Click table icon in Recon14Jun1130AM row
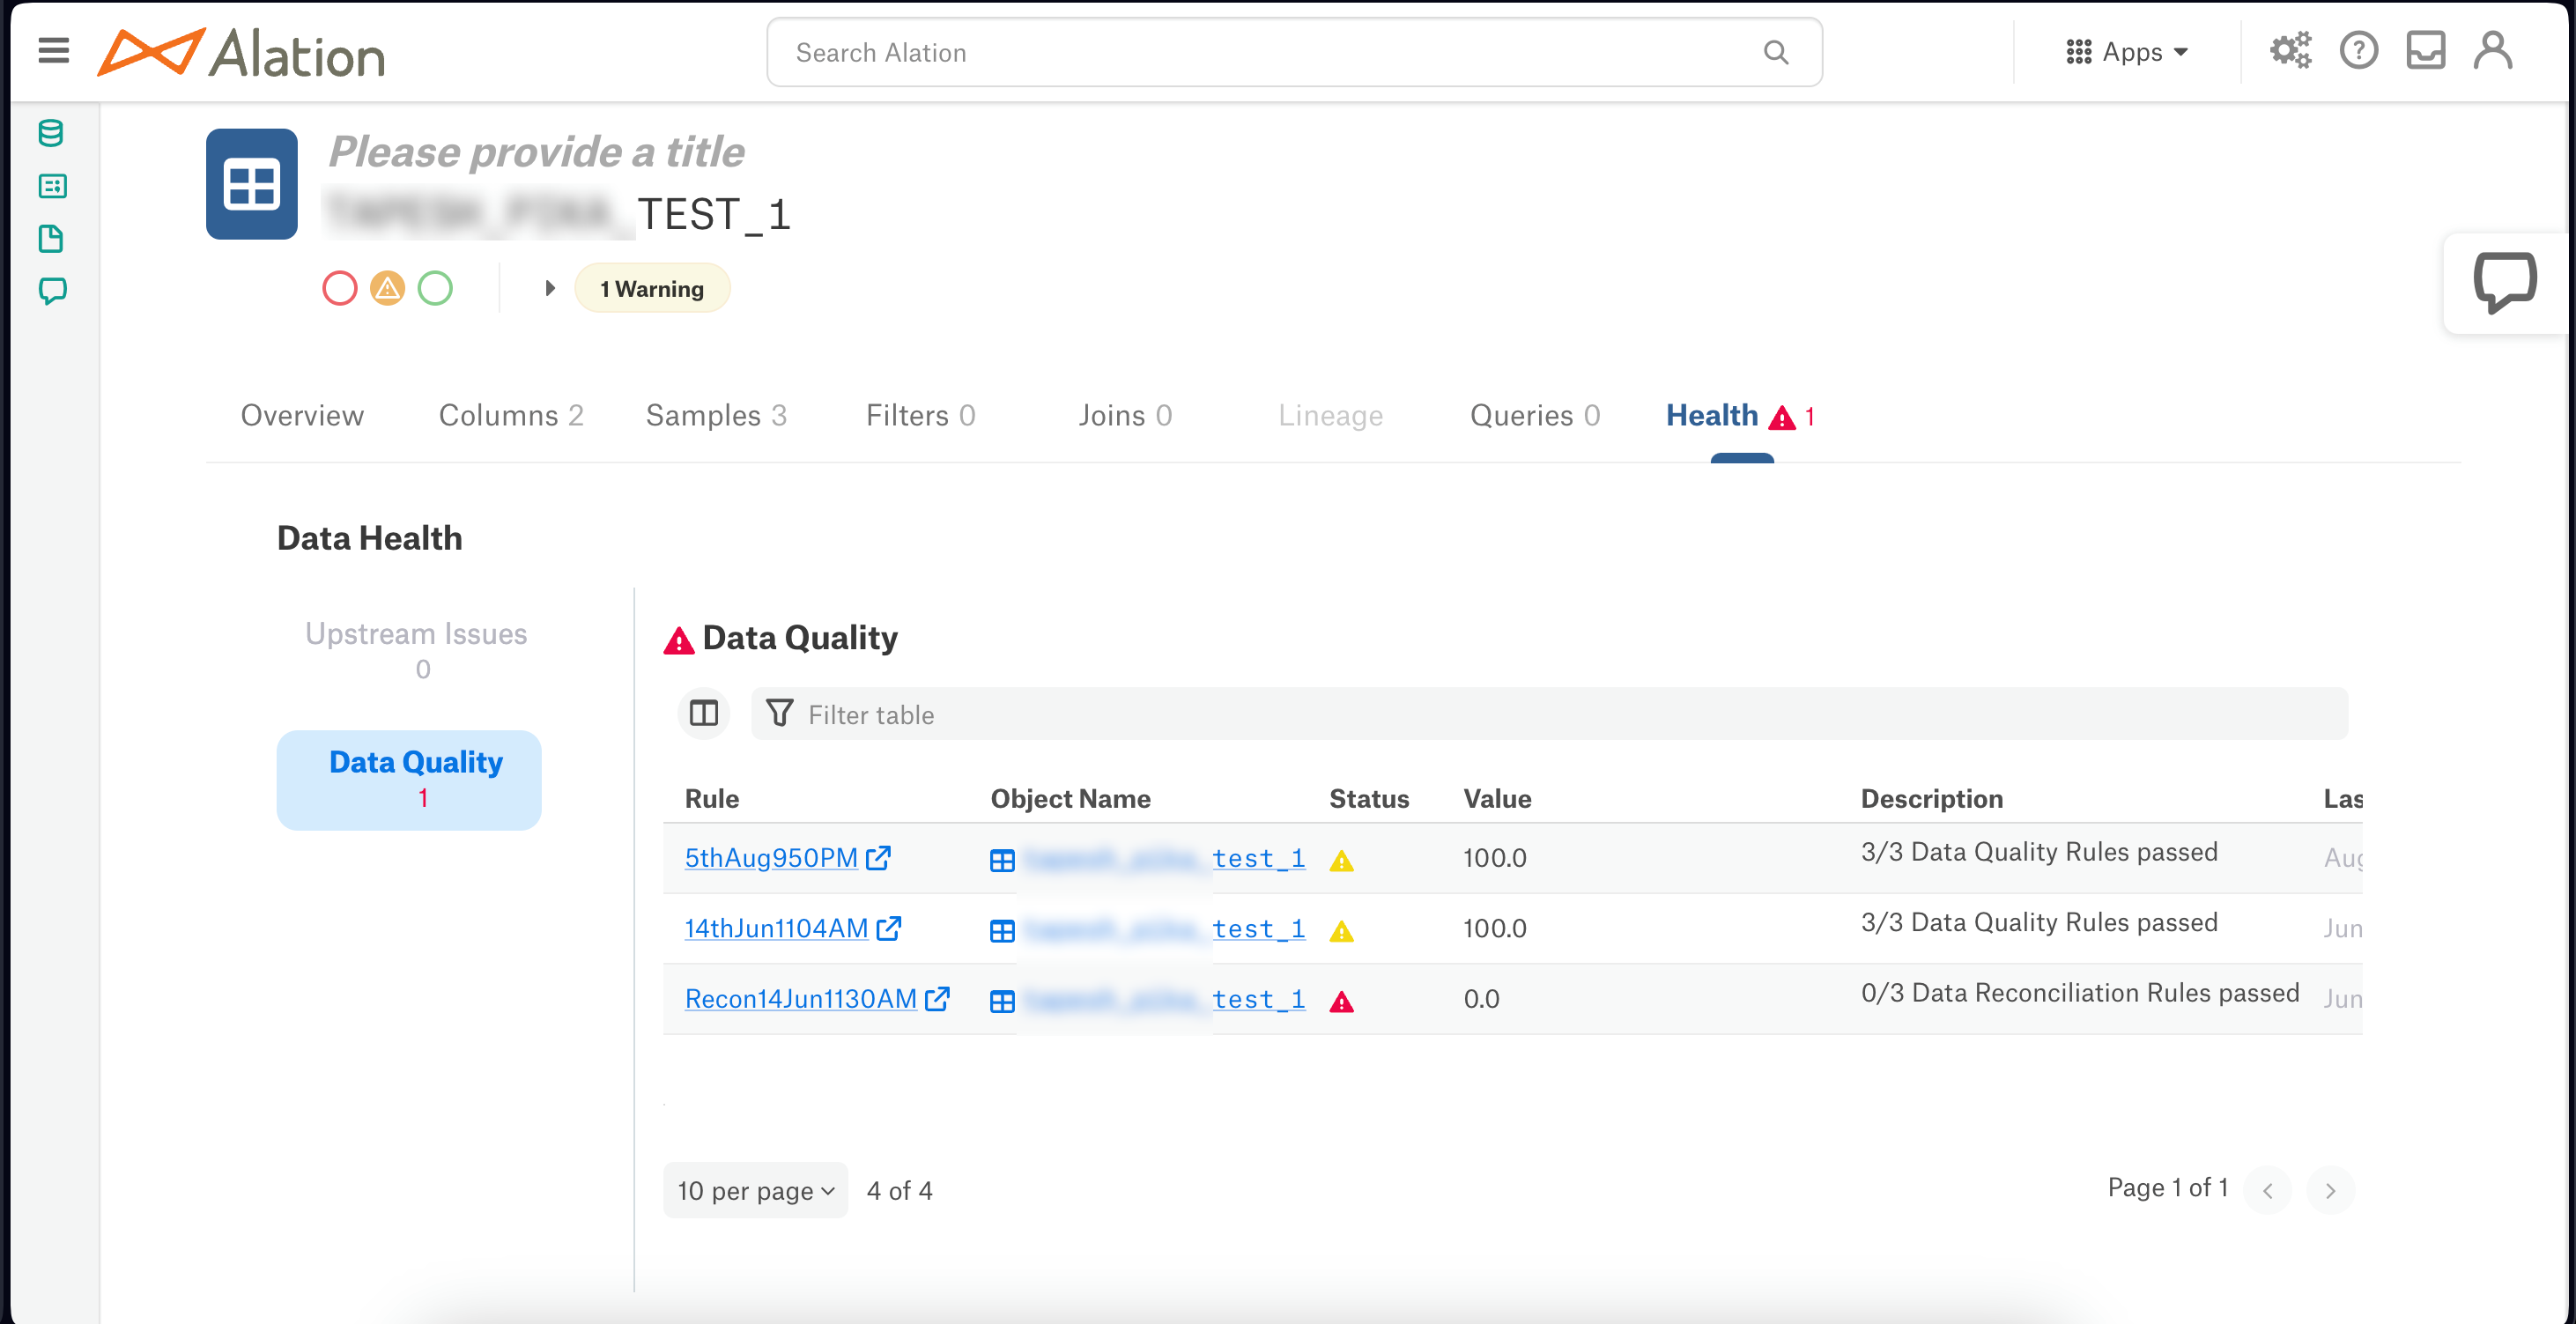The width and height of the screenshot is (2576, 1324). pyautogui.click(x=1002, y=1001)
